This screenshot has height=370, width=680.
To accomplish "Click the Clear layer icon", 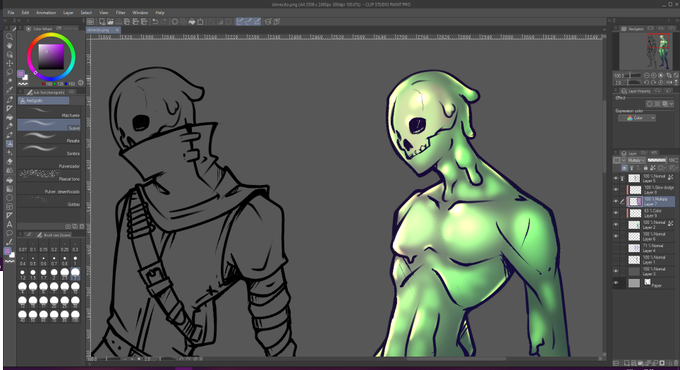I will [175, 22].
